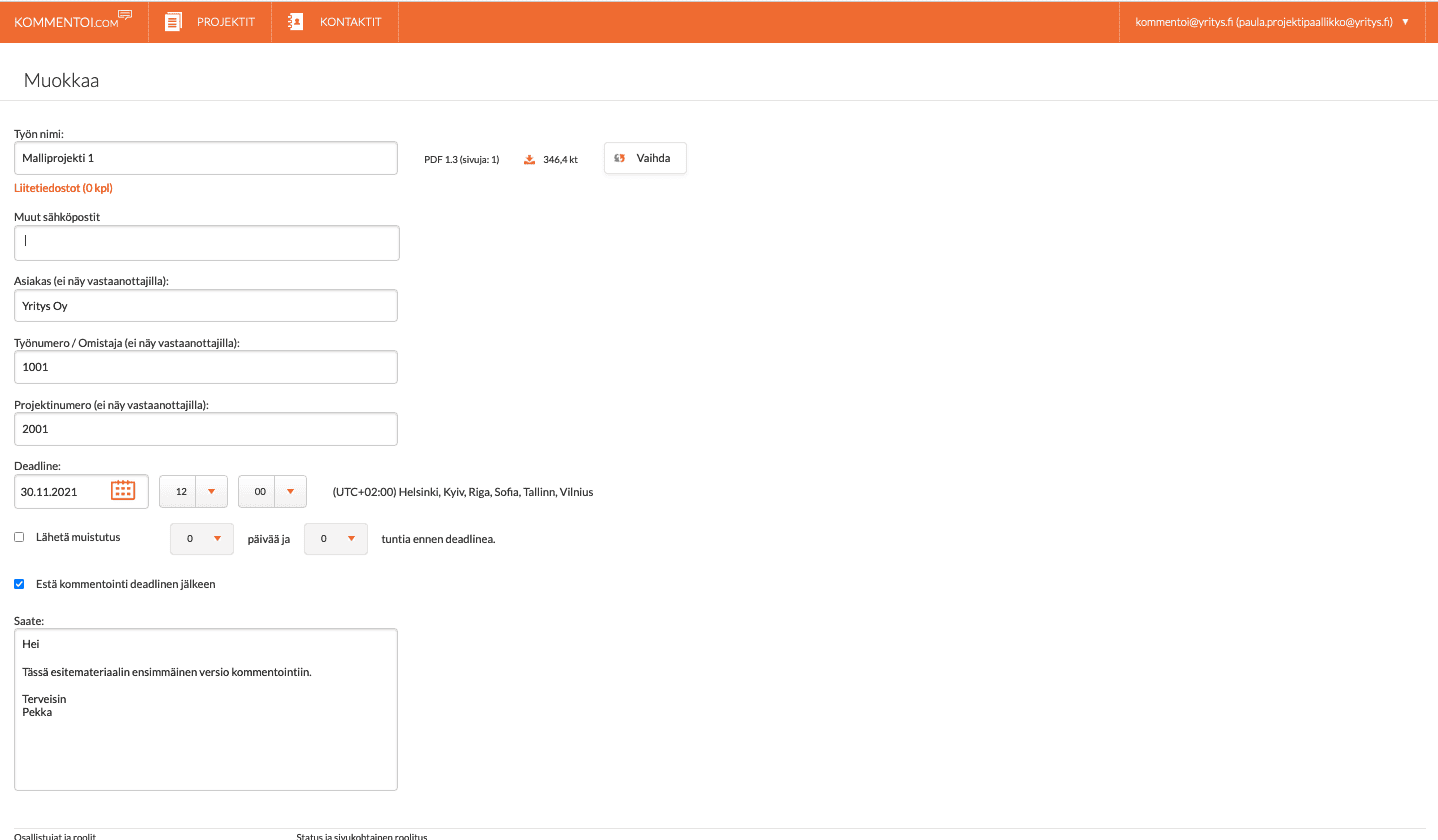Click the Muut sähköpostit field
The height and width of the screenshot is (840, 1438).
click(x=206, y=243)
